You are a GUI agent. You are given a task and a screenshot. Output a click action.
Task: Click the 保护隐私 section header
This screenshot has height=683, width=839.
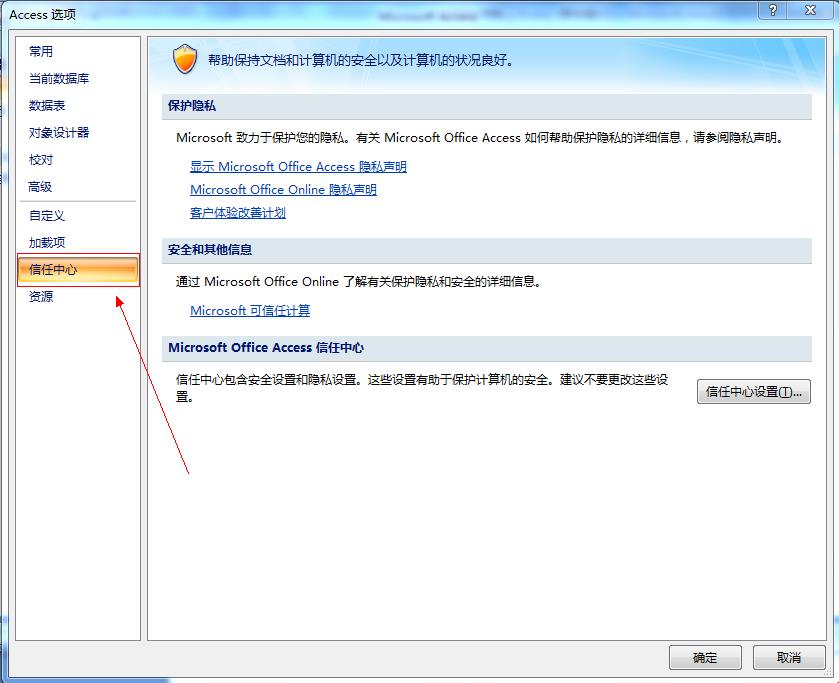click(486, 106)
